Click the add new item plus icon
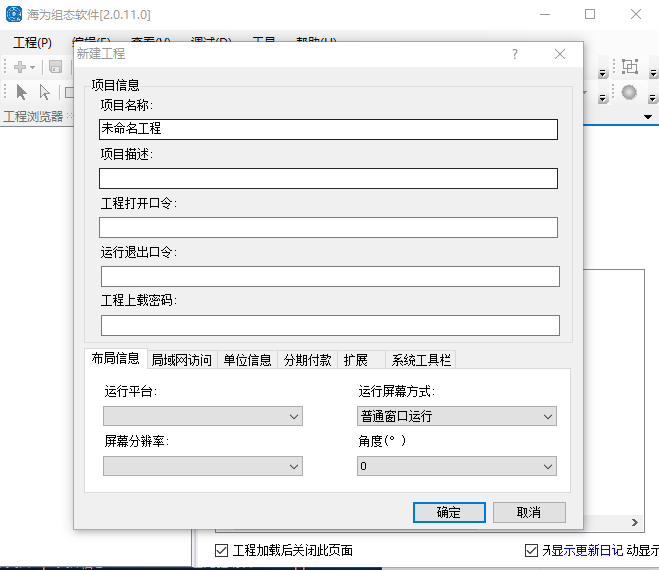Screen dimensions: 659x570 [20, 67]
